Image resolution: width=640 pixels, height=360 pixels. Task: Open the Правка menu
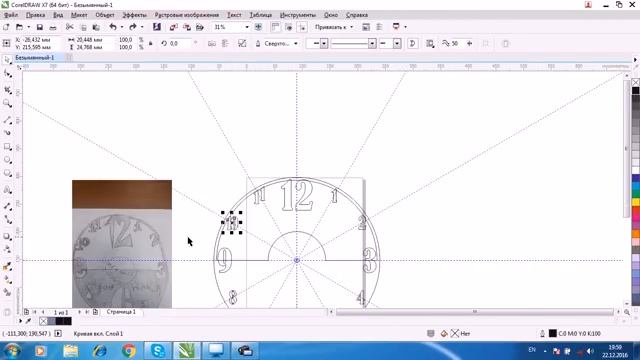tap(36, 15)
